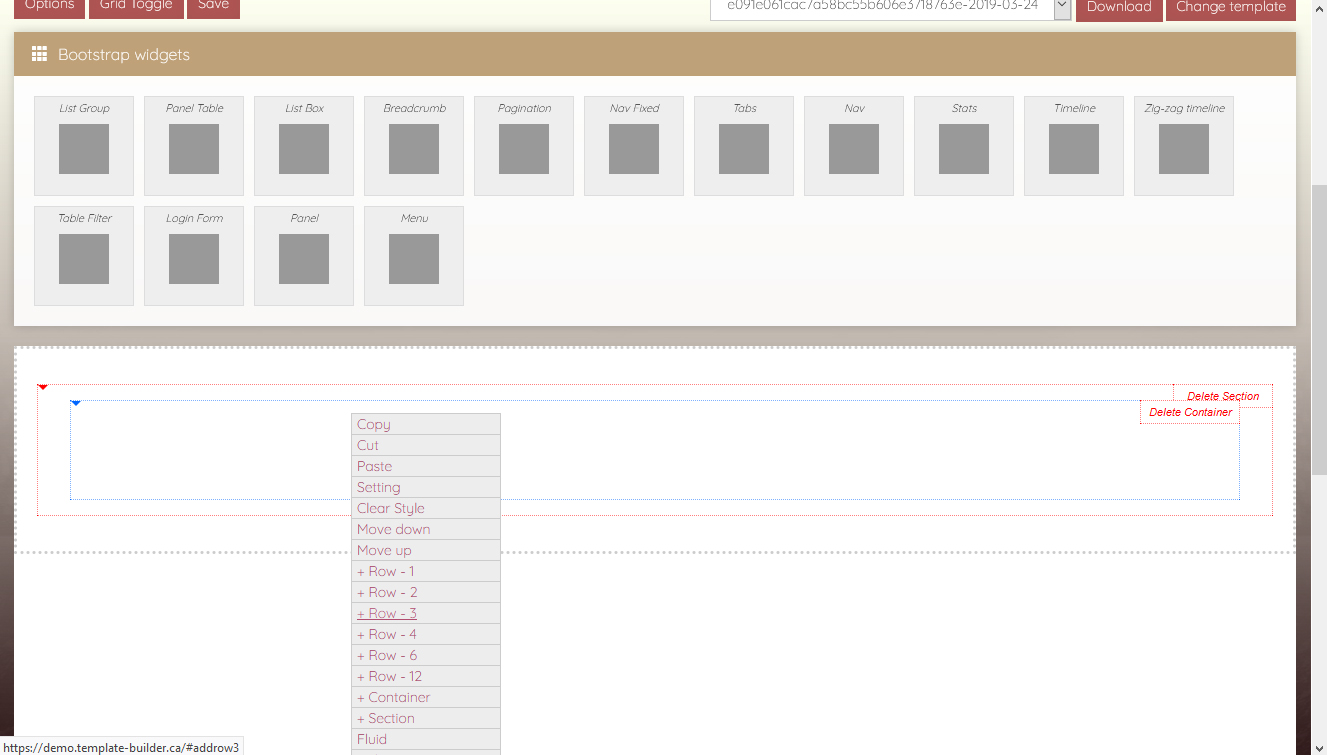Click the Stats widget thumbnail

coord(964,149)
